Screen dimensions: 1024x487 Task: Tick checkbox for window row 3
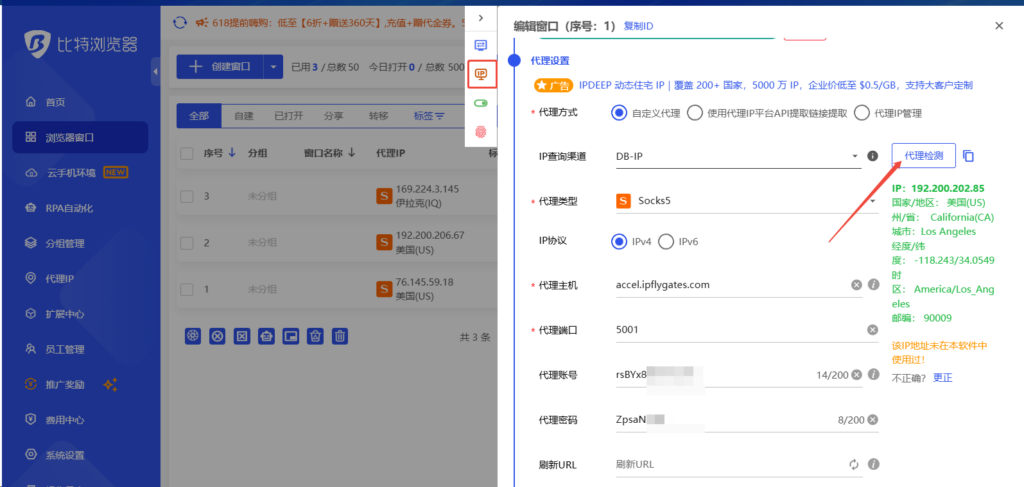[187, 196]
